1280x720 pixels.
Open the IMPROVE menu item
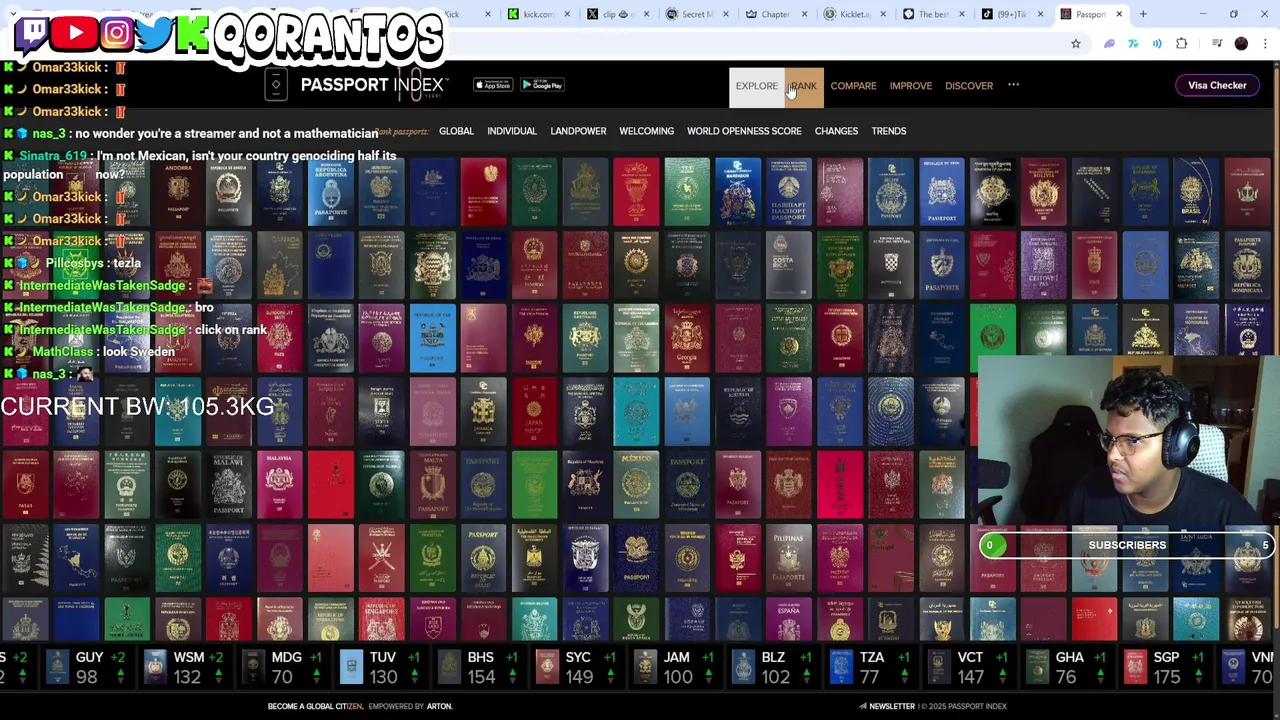tap(911, 86)
